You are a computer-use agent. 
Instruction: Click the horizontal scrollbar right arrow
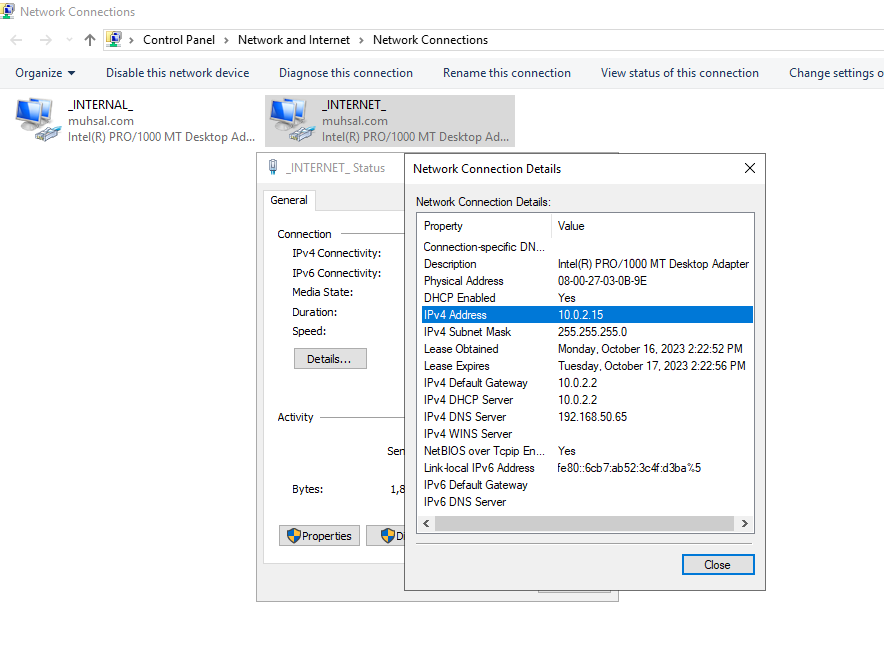pos(744,523)
